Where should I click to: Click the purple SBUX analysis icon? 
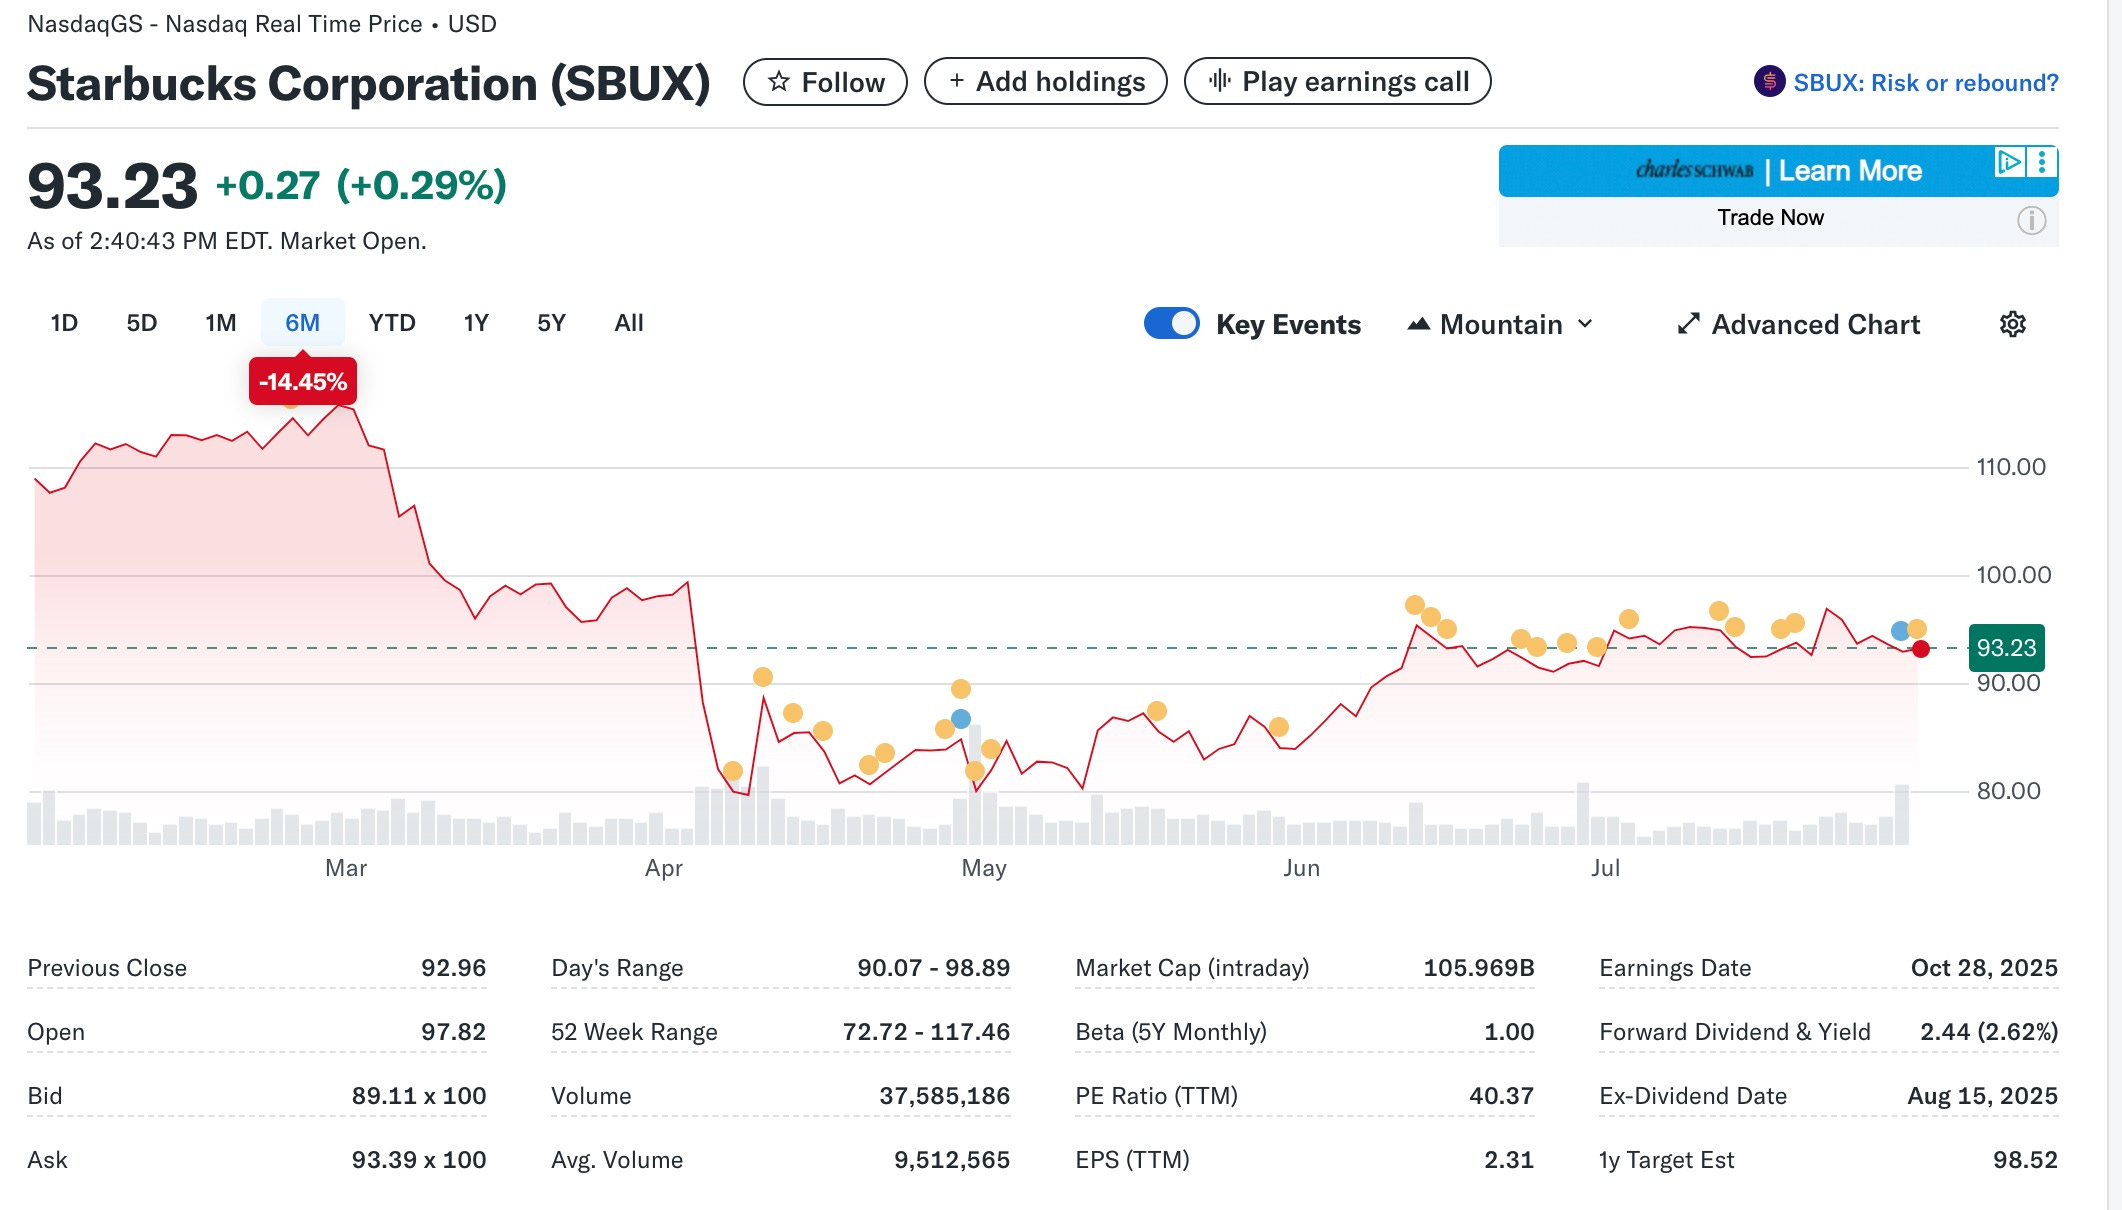[1769, 82]
